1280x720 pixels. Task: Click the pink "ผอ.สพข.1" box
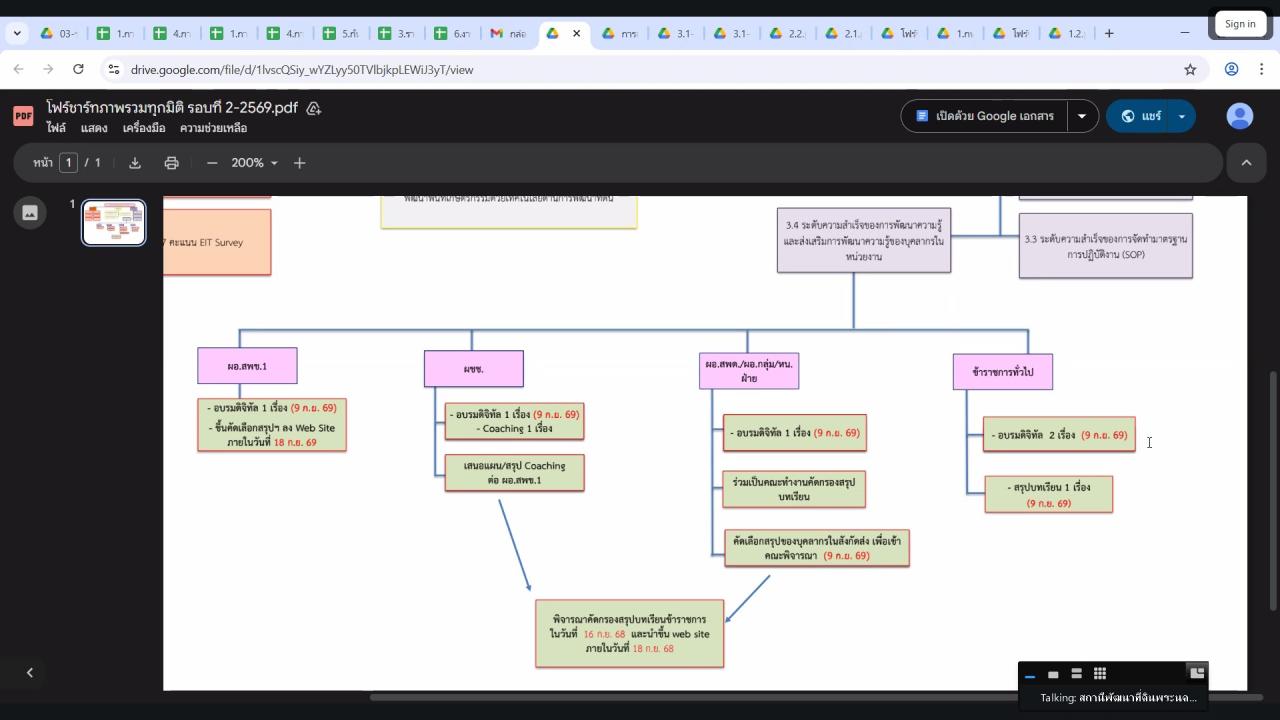[x=247, y=366]
